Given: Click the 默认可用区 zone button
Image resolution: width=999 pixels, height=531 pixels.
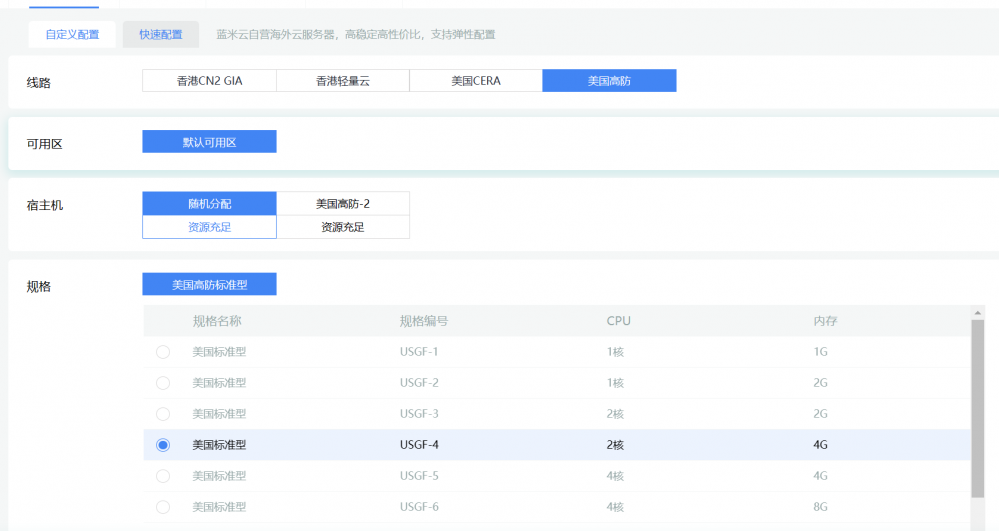Looking at the screenshot, I should coord(209,142).
